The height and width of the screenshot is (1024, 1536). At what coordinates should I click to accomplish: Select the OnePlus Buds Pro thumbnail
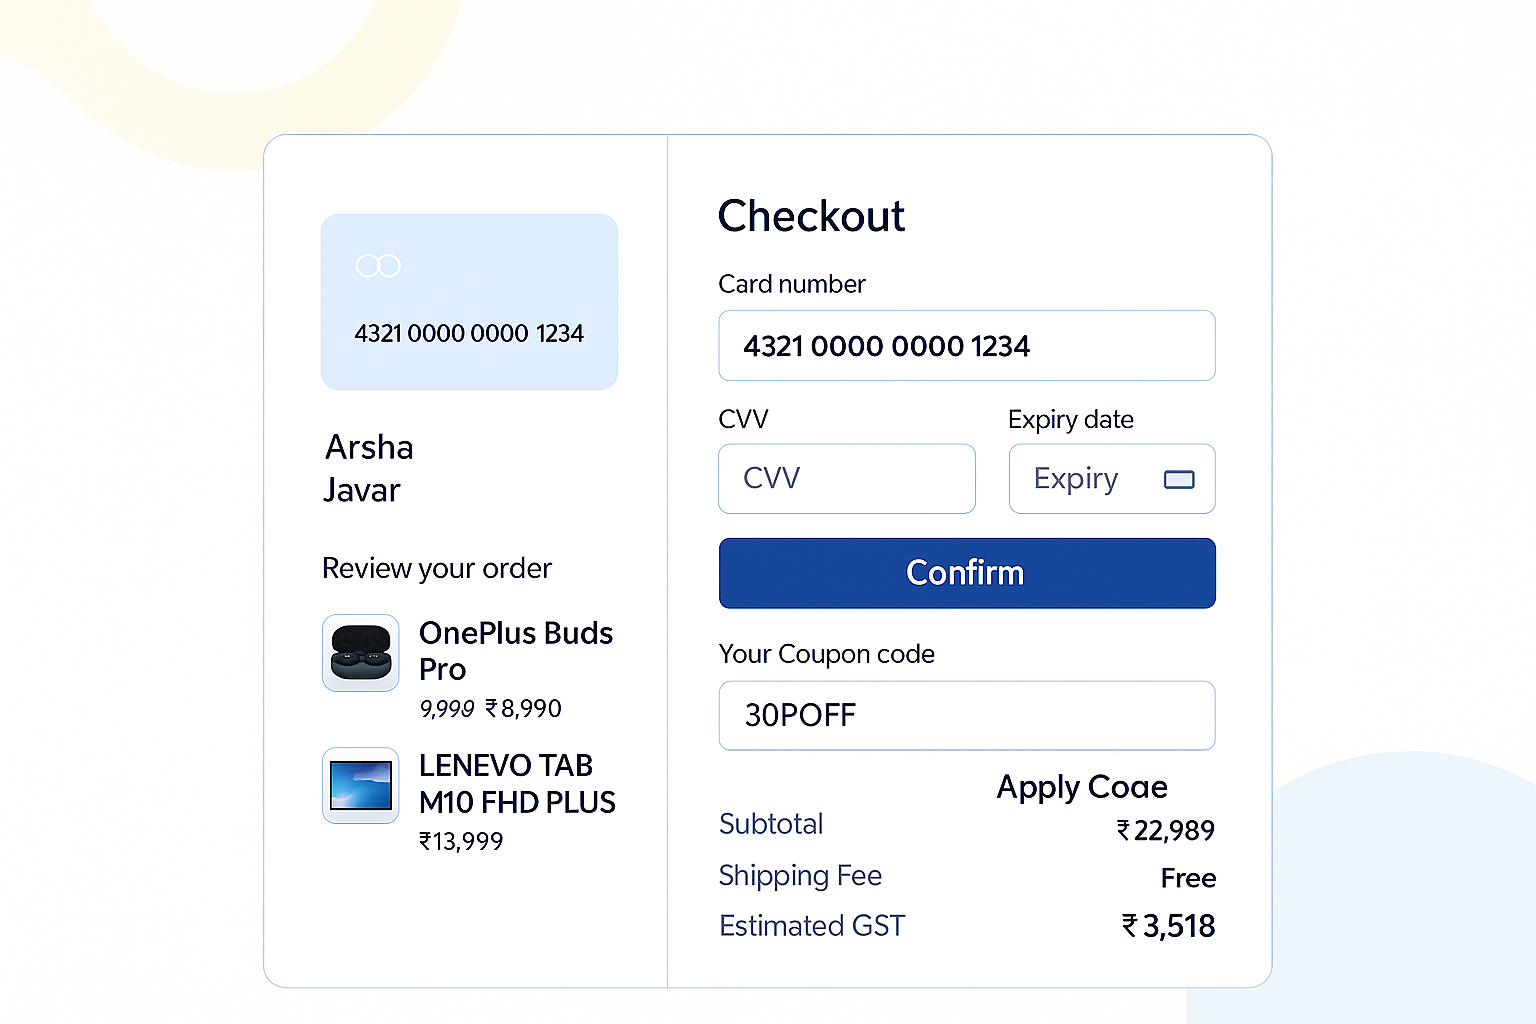pyautogui.click(x=360, y=652)
